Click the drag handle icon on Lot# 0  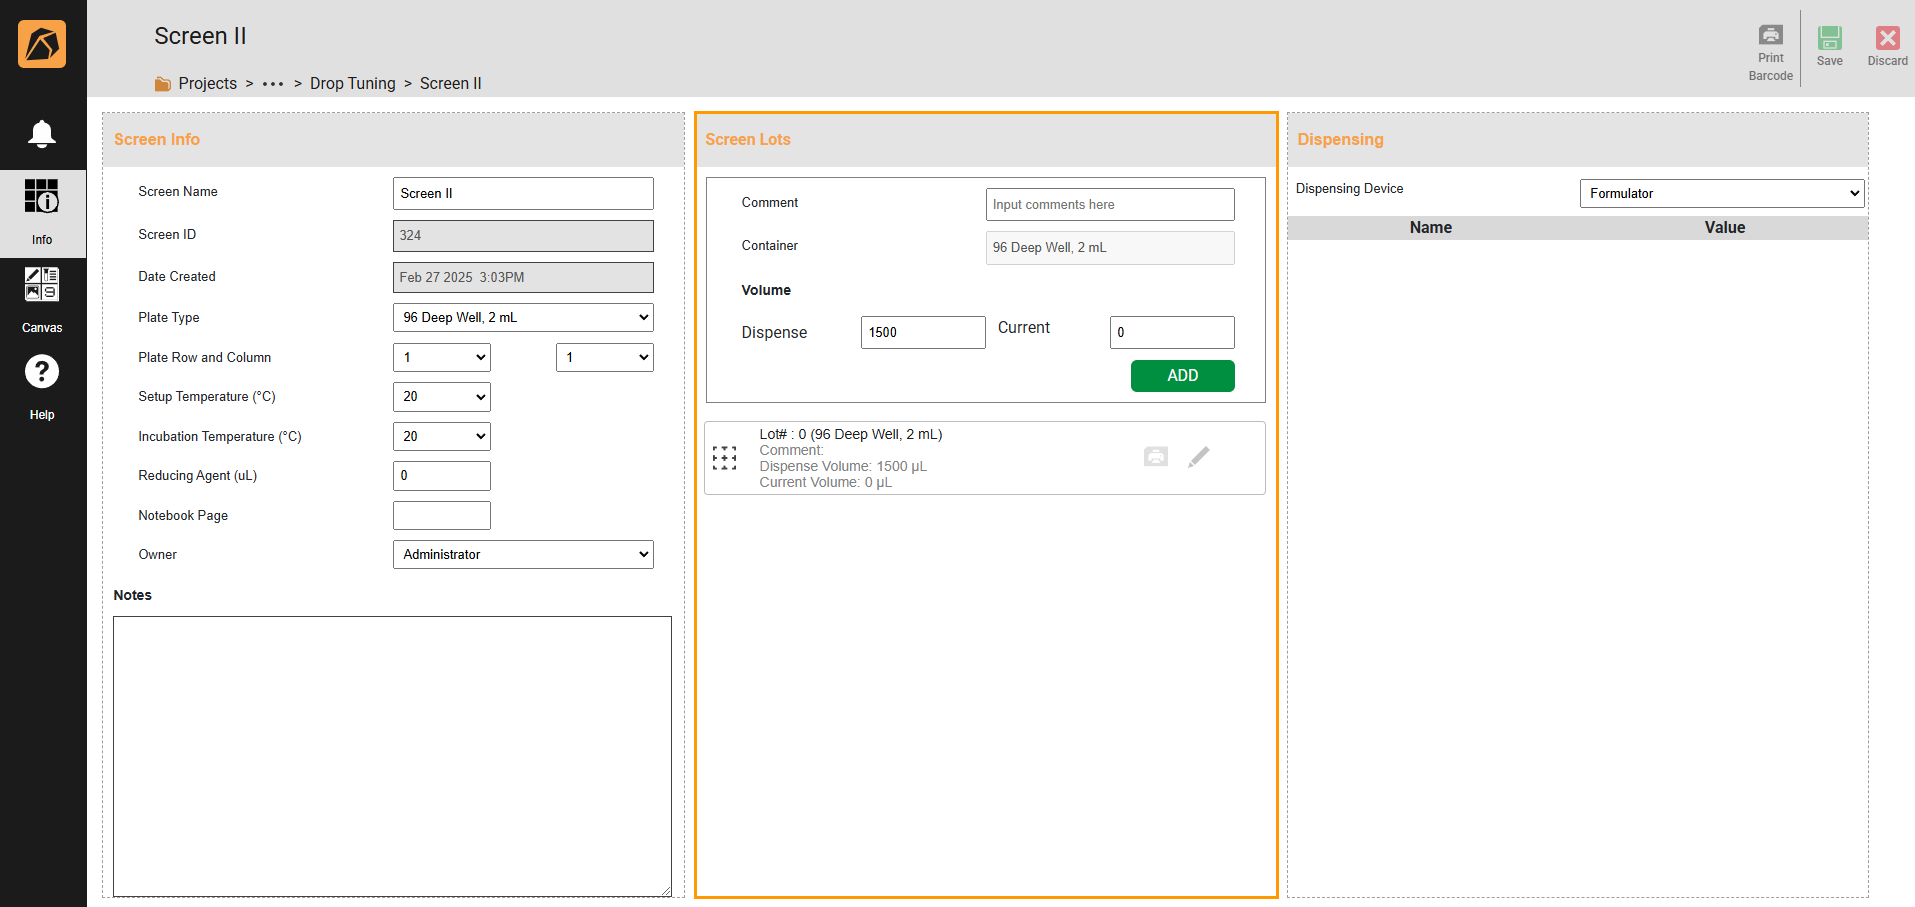(724, 458)
